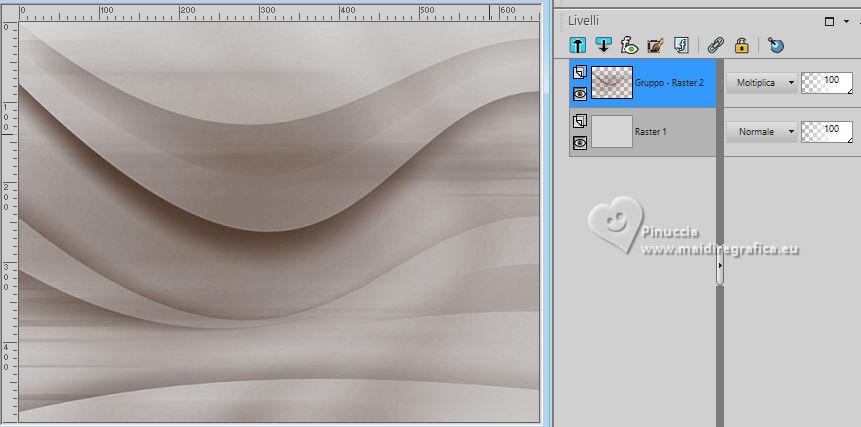Click opacity slider of Gruppo - Raster 2

[827, 82]
